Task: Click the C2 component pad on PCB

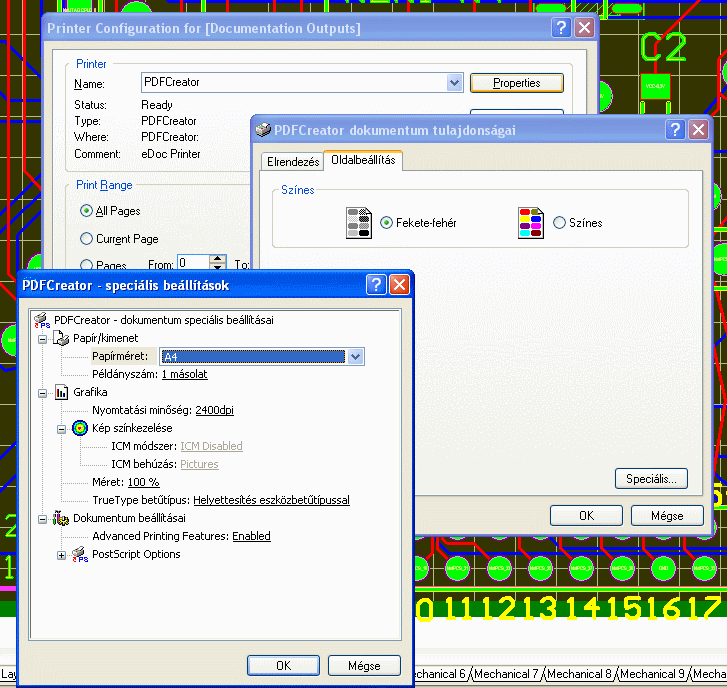Action: (655, 86)
